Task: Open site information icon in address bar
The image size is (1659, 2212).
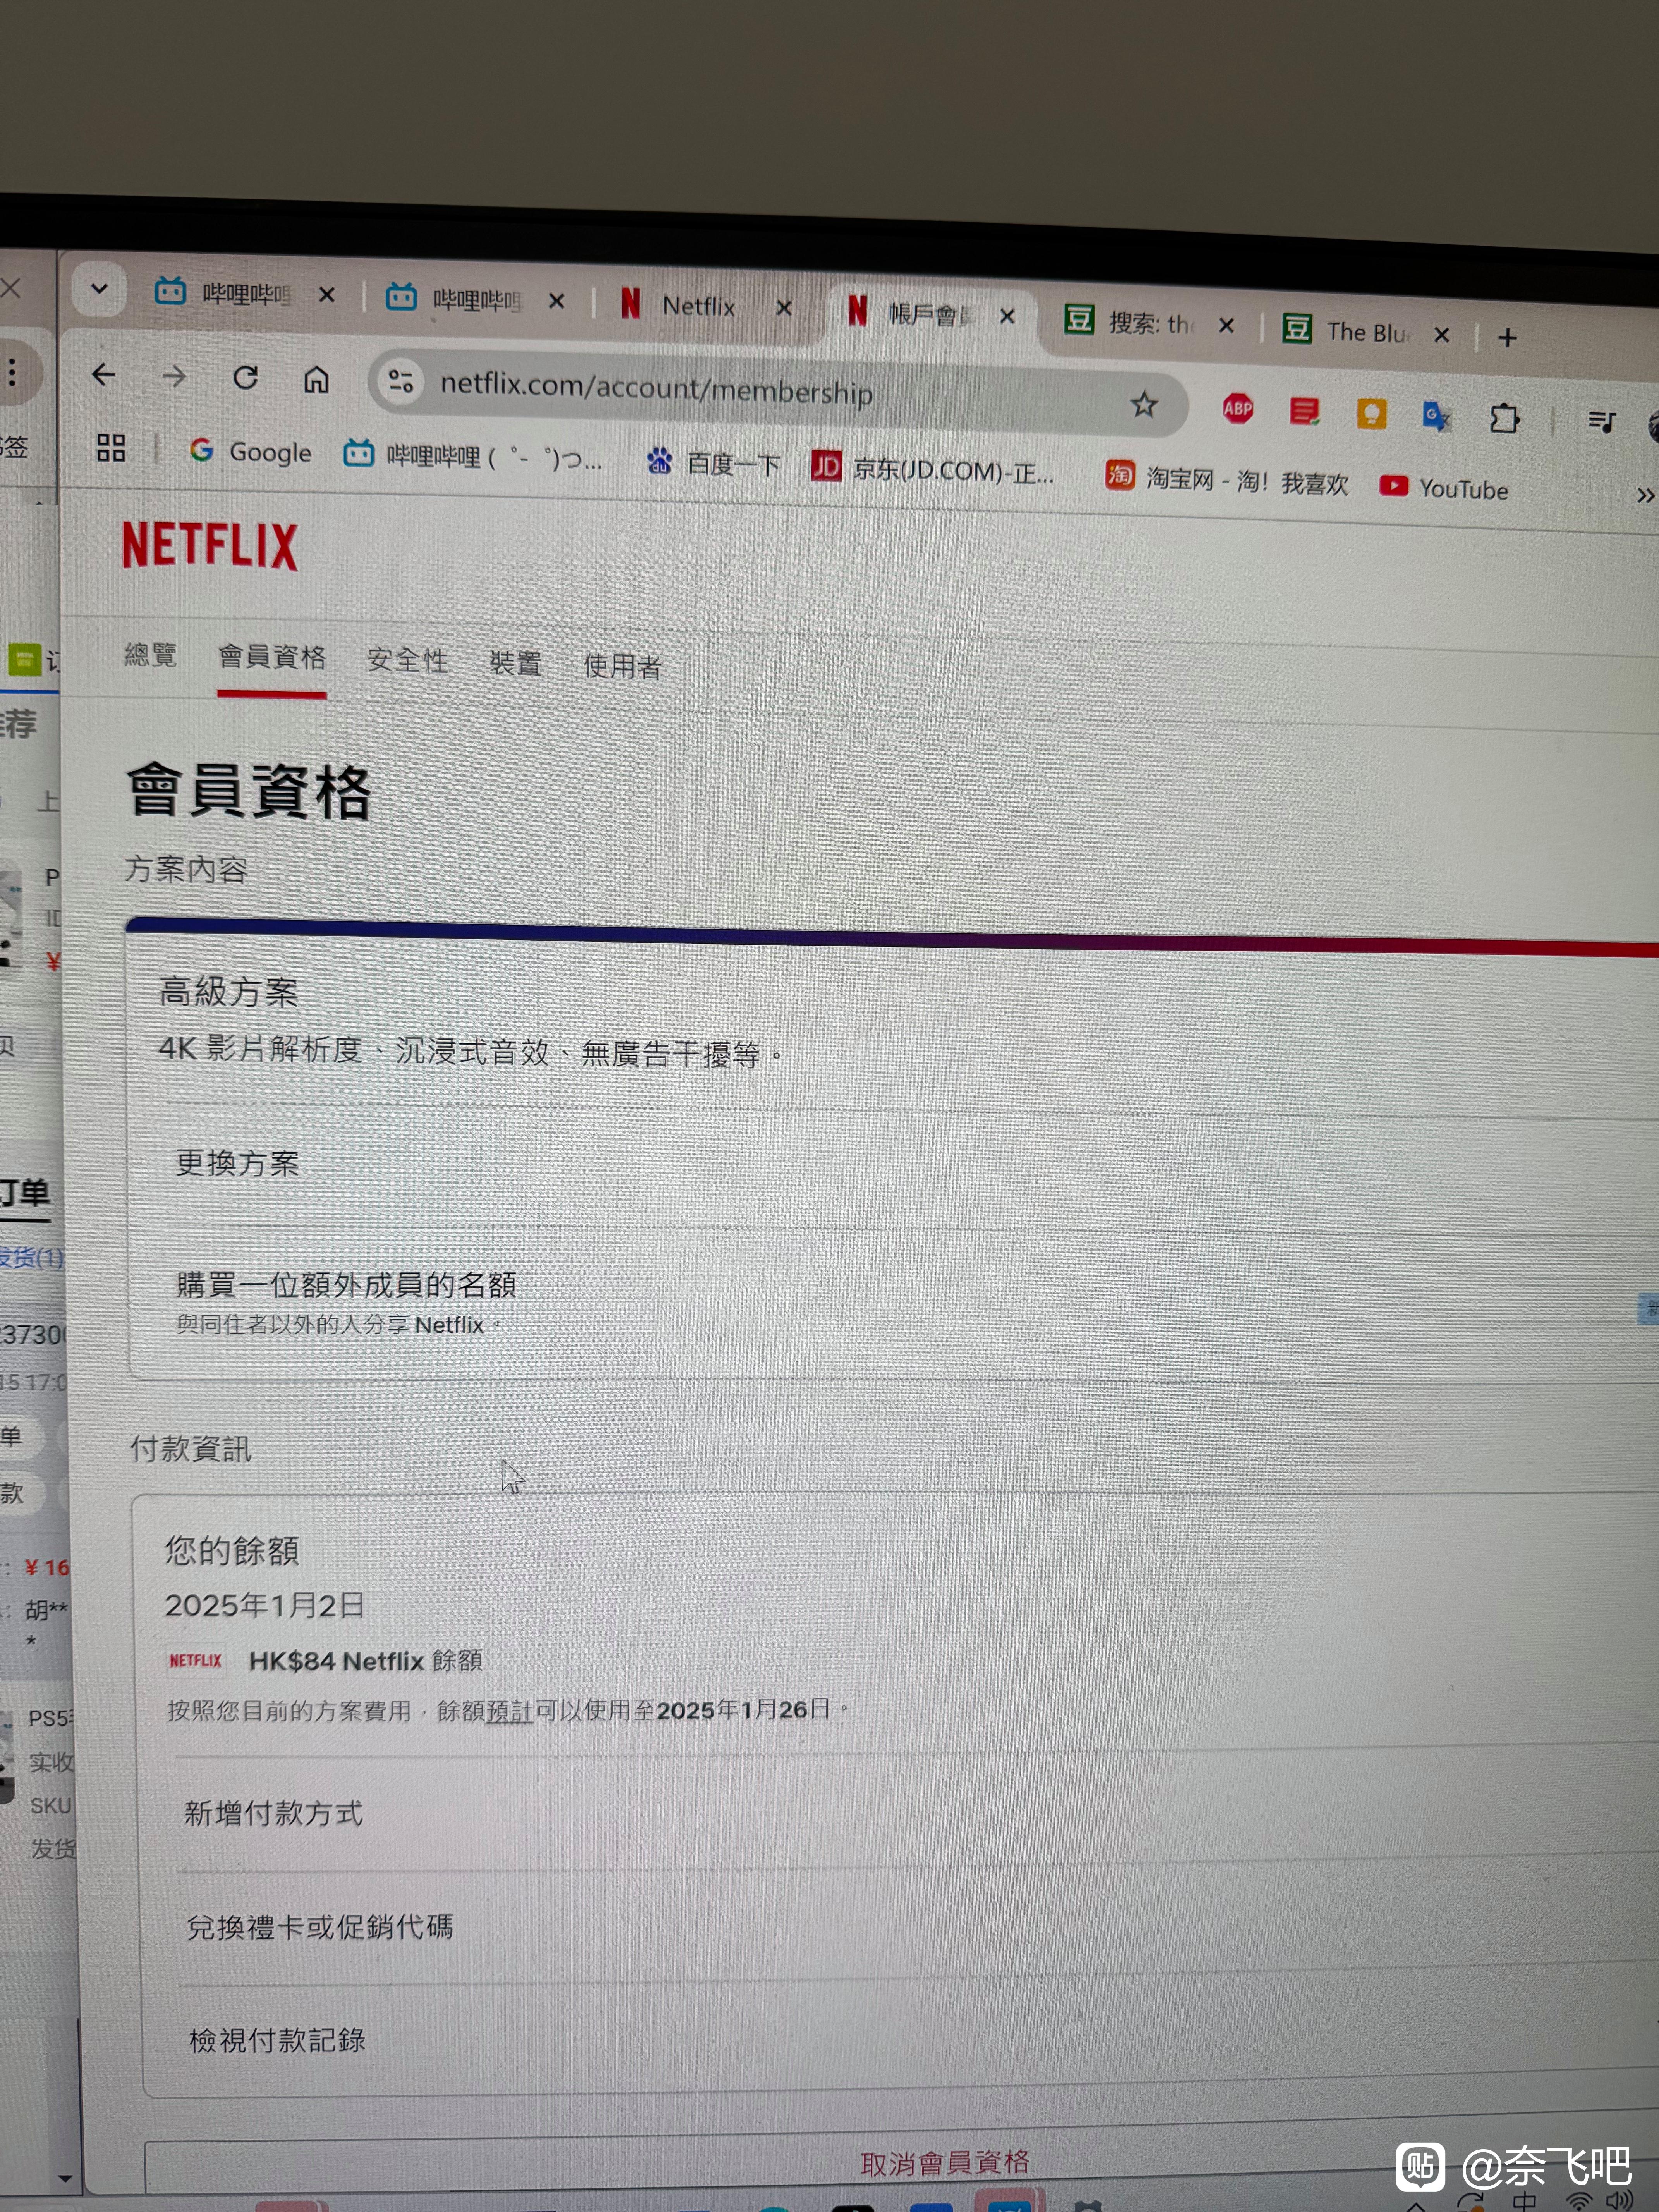Action: (401, 381)
